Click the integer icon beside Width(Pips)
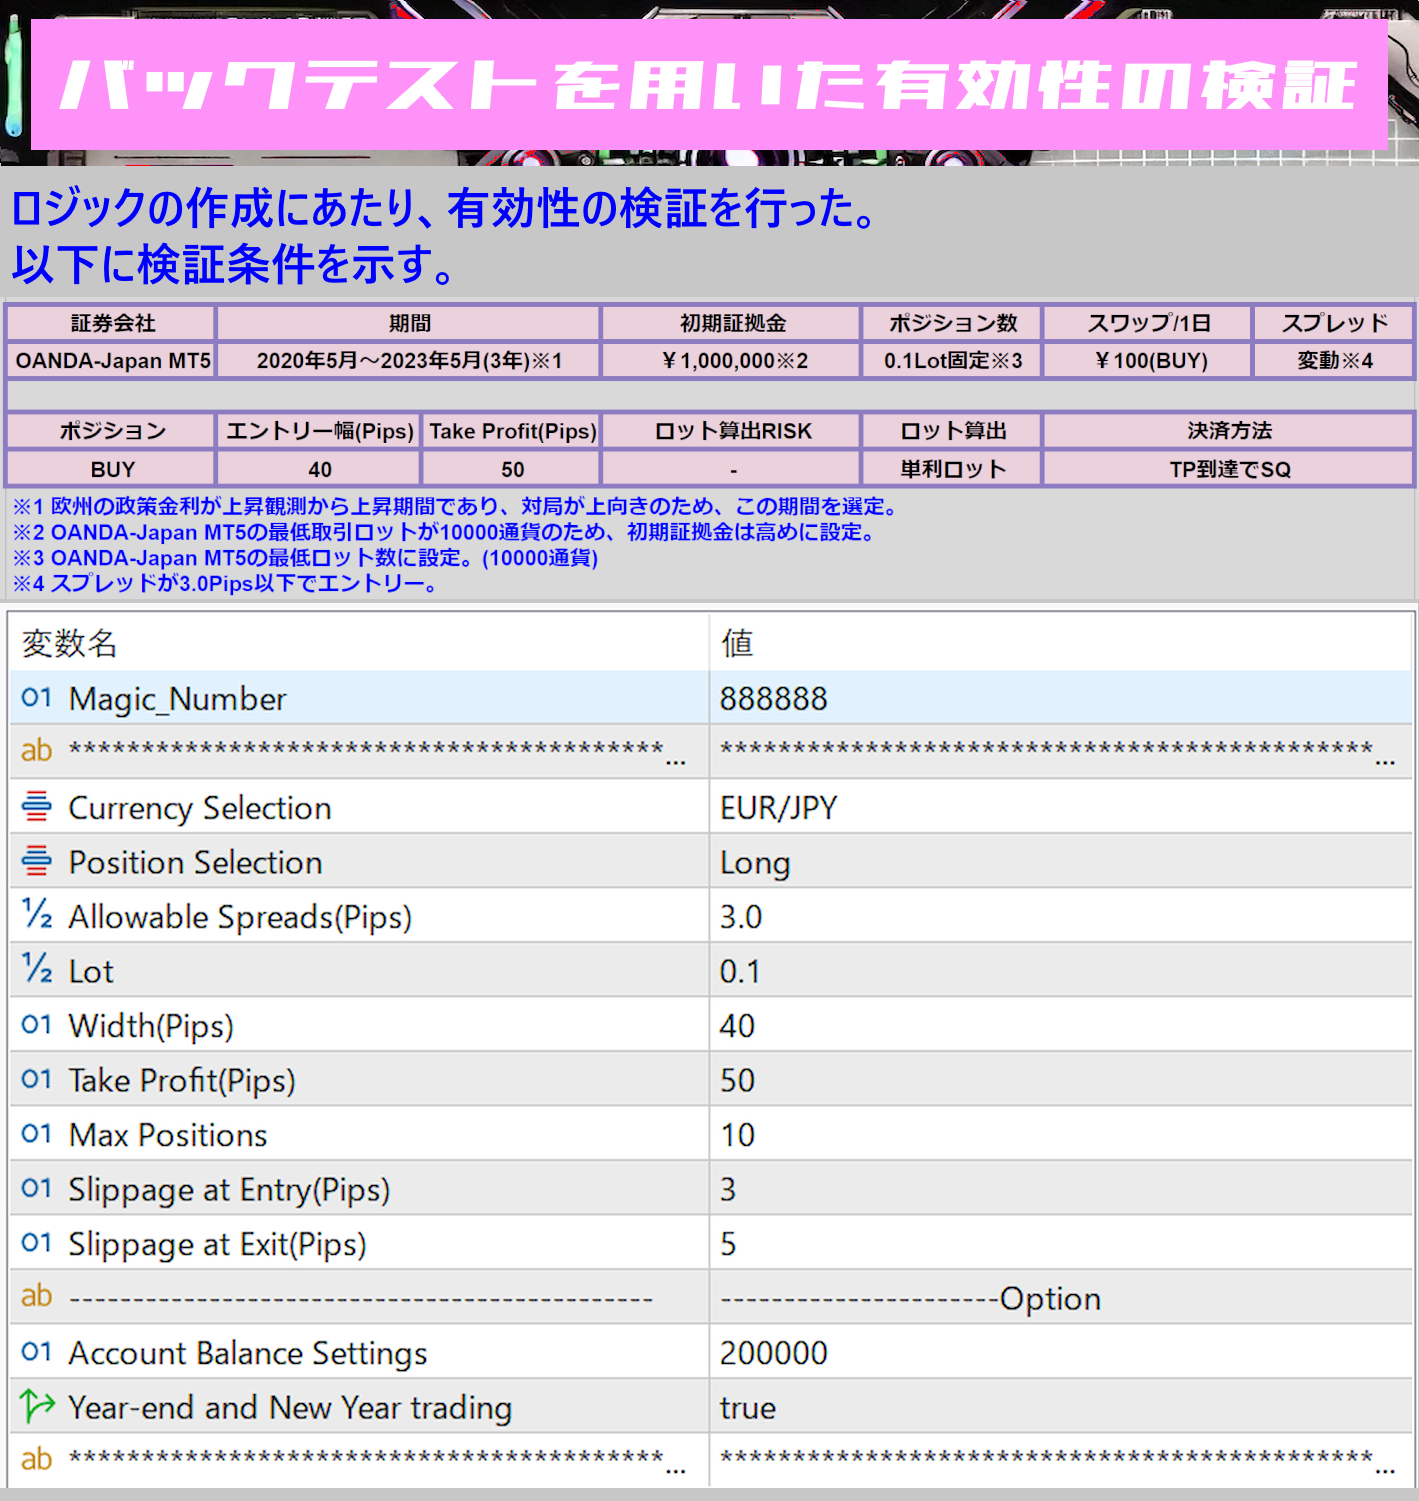Image resolution: width=1419 pixels, height=1501 pixels. pos(36,1025)
